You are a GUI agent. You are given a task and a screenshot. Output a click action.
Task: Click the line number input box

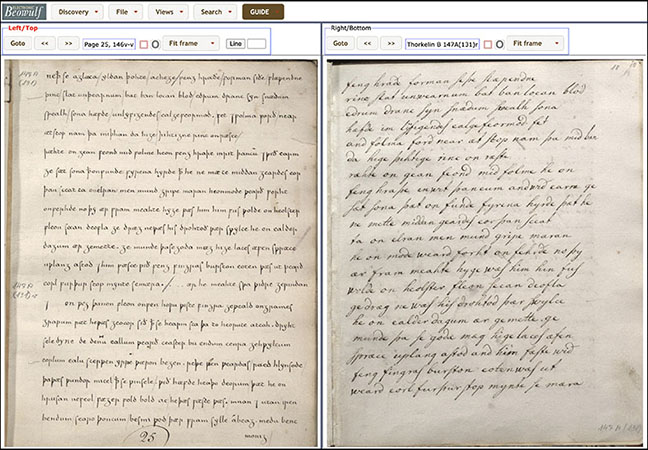tap(257, 44)
